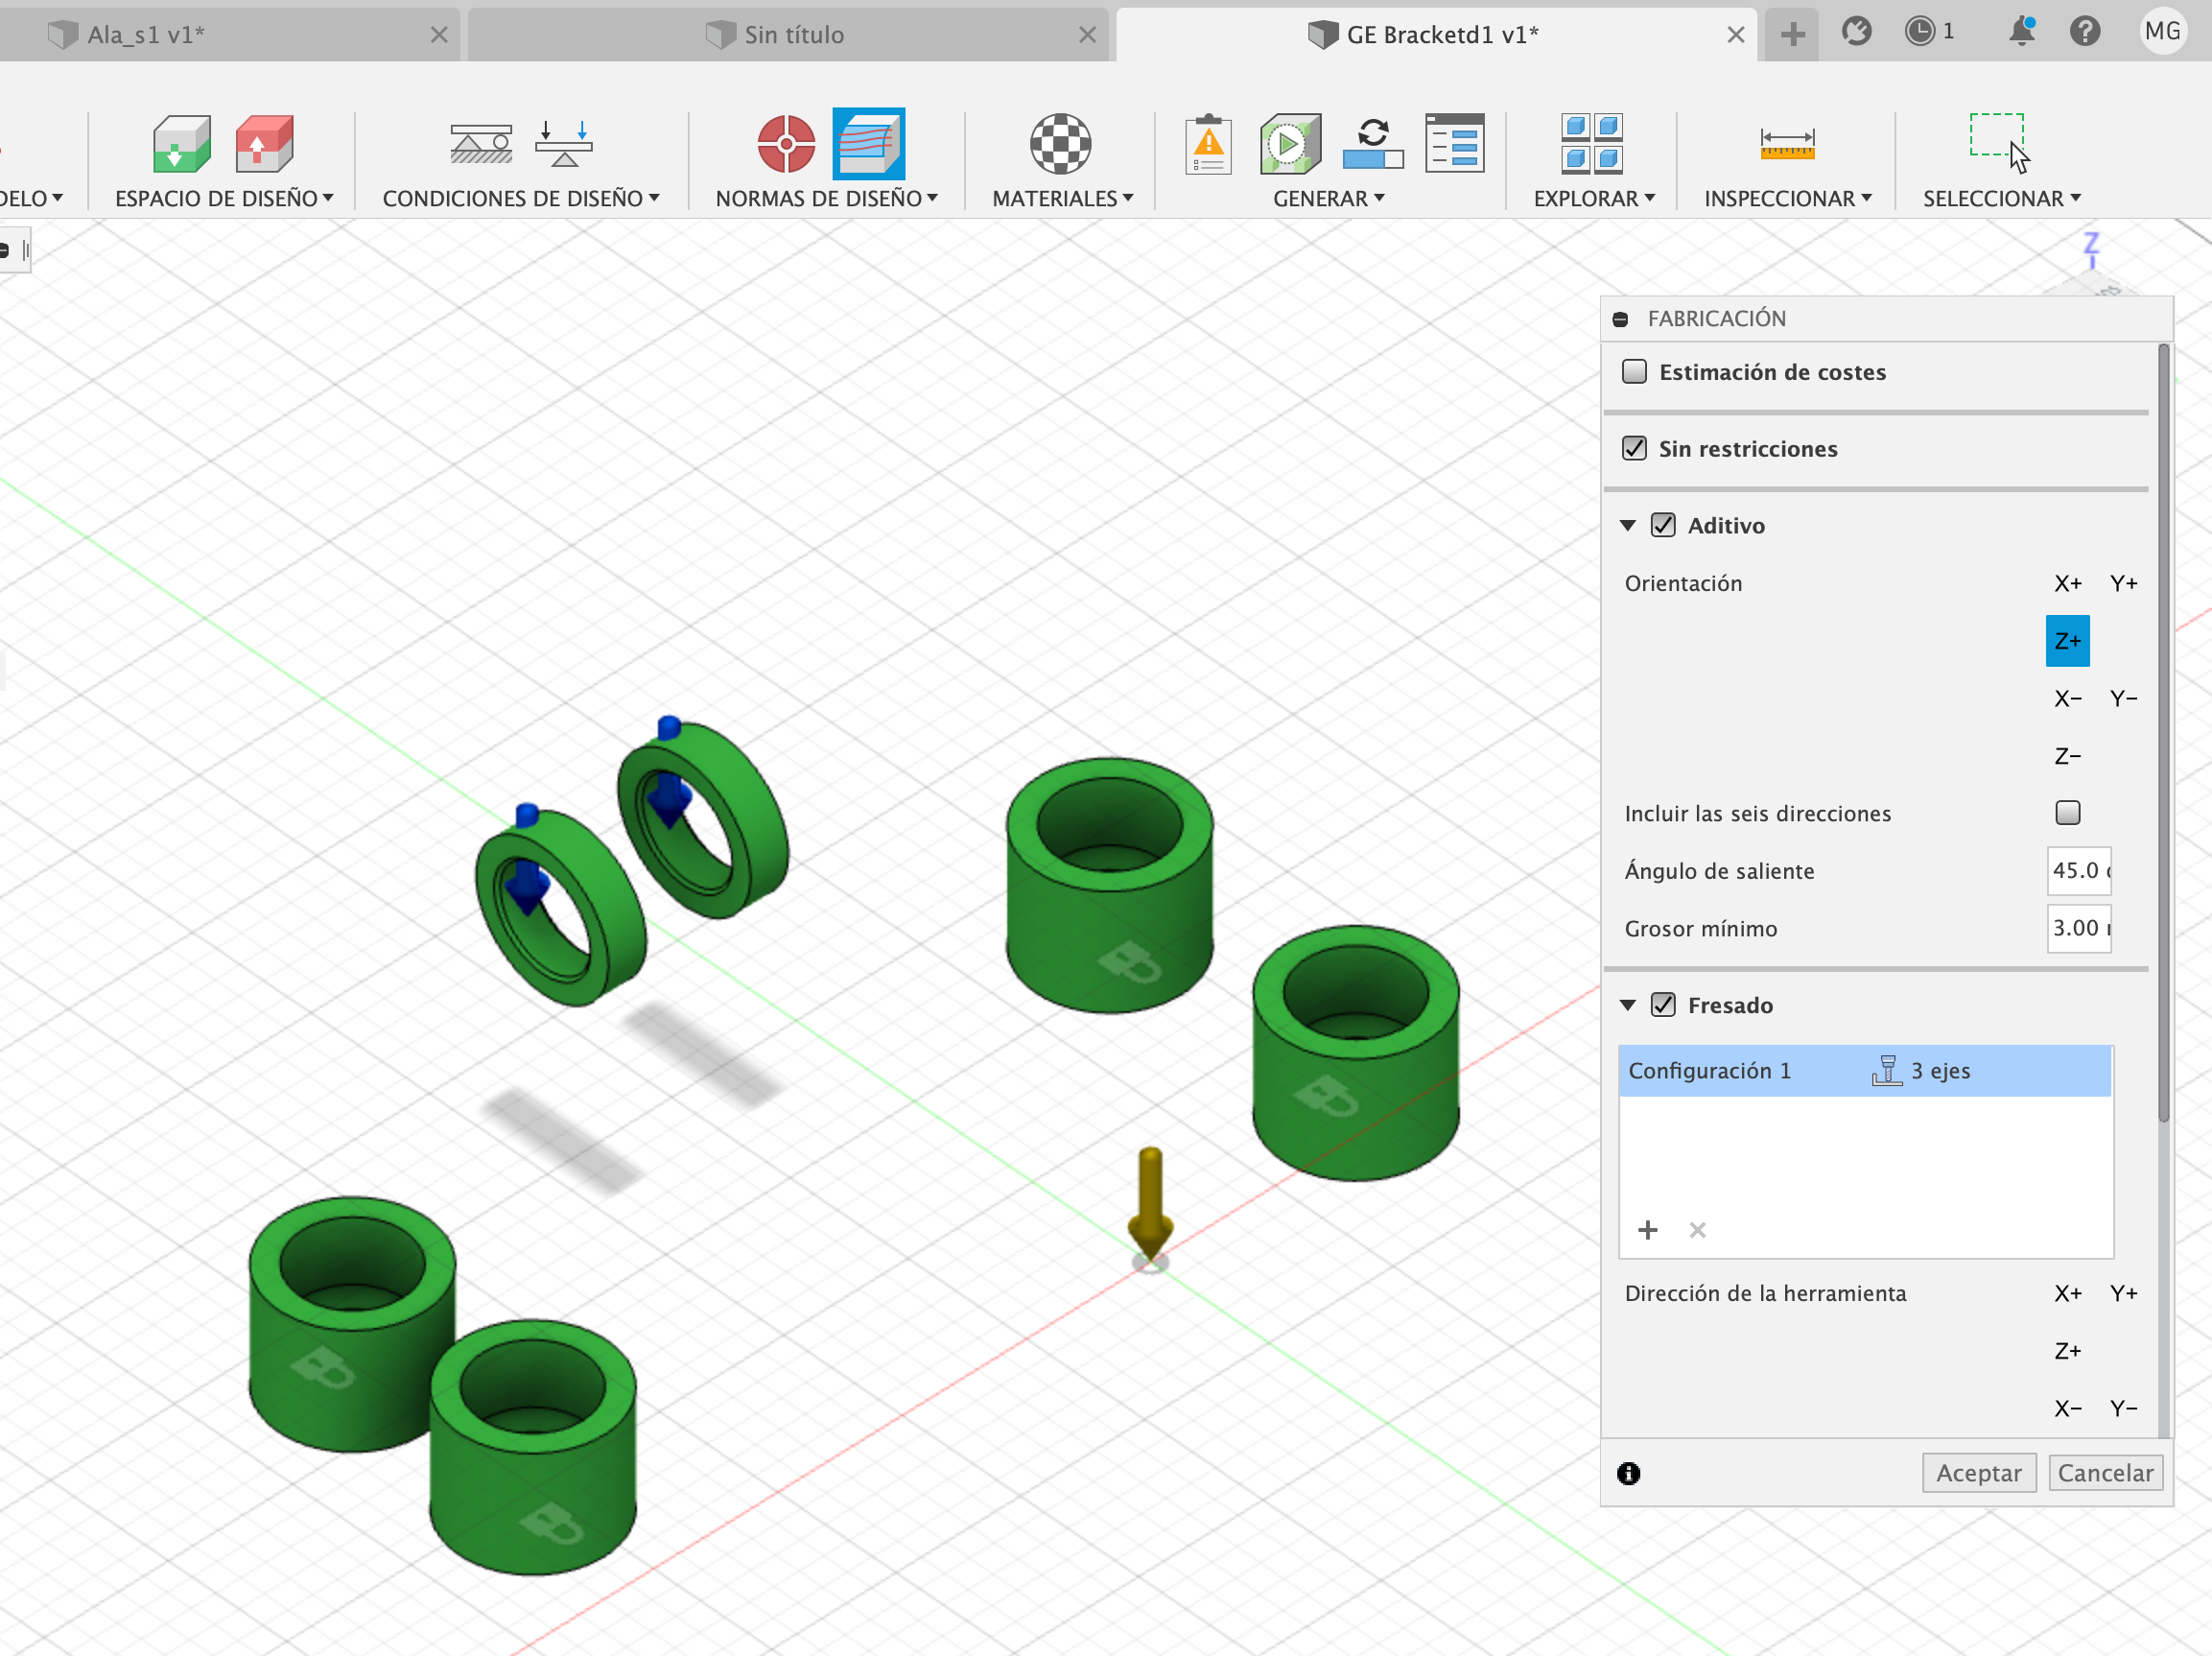The height and width of the screenshot is (1656, 2212).
Task: Click the Preserve Geometry green box icon
Action: point(181,144)
